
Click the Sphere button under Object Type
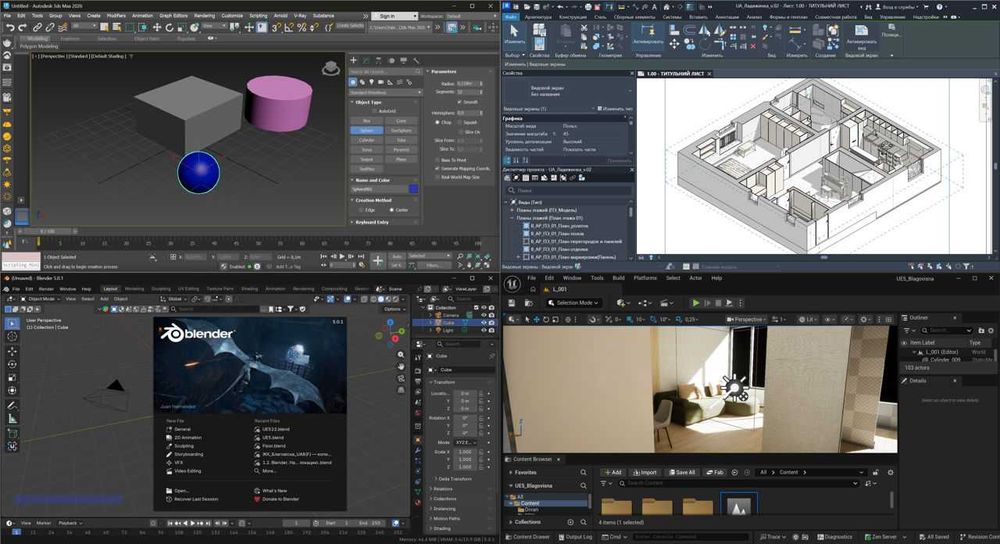tap(367, 130)
